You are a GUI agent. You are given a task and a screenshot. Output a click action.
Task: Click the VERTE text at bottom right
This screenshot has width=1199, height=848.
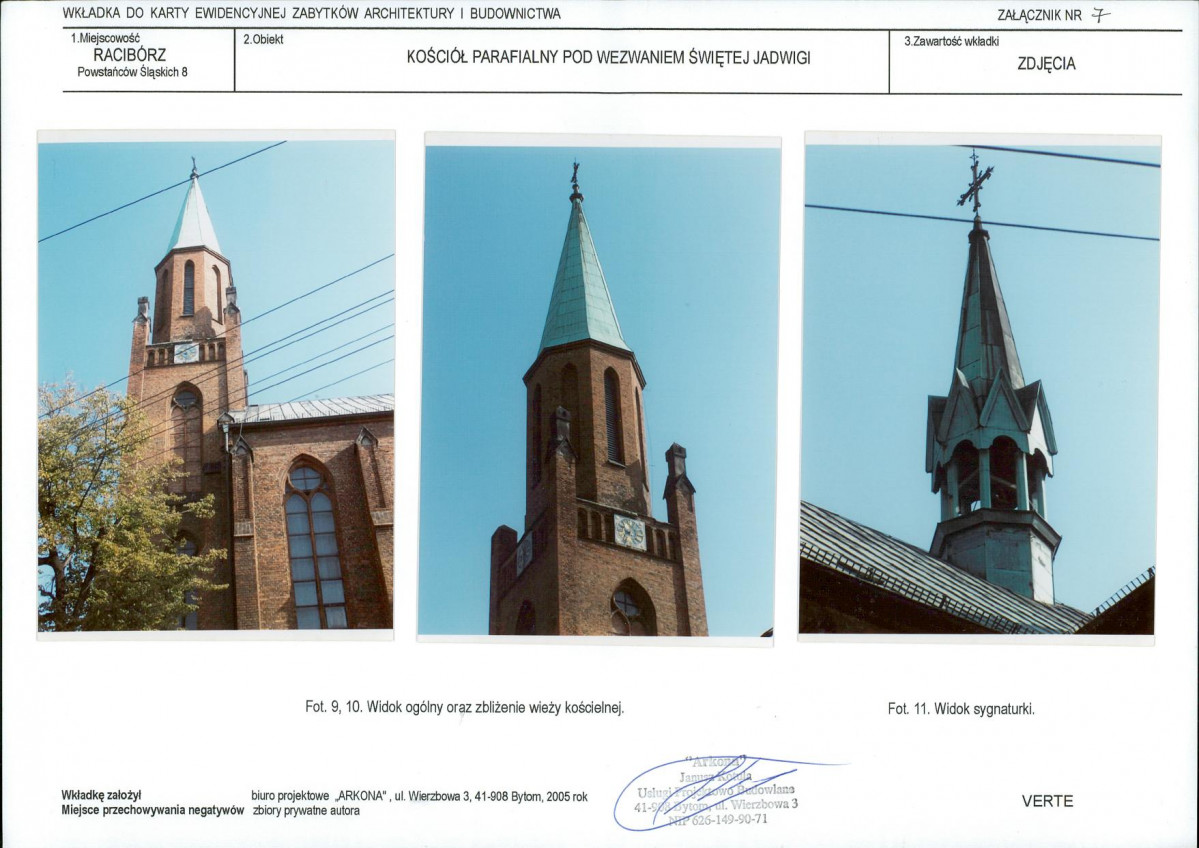click(1047, 801)
